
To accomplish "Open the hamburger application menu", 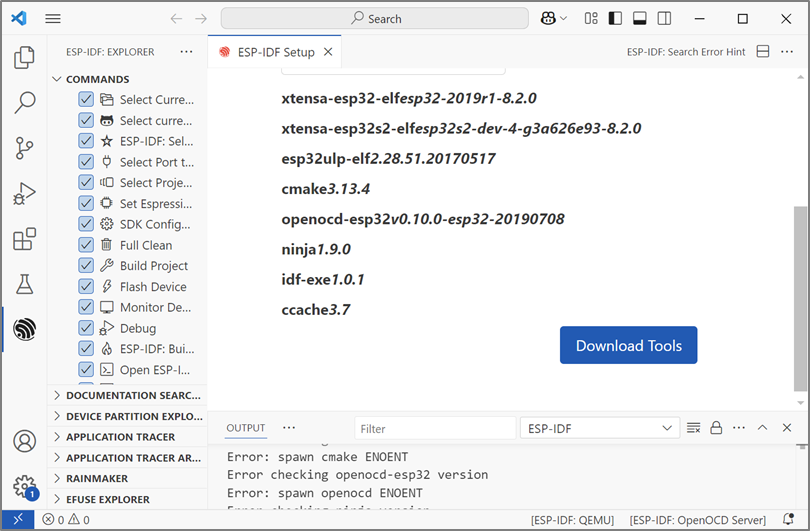I will point(53,19).
